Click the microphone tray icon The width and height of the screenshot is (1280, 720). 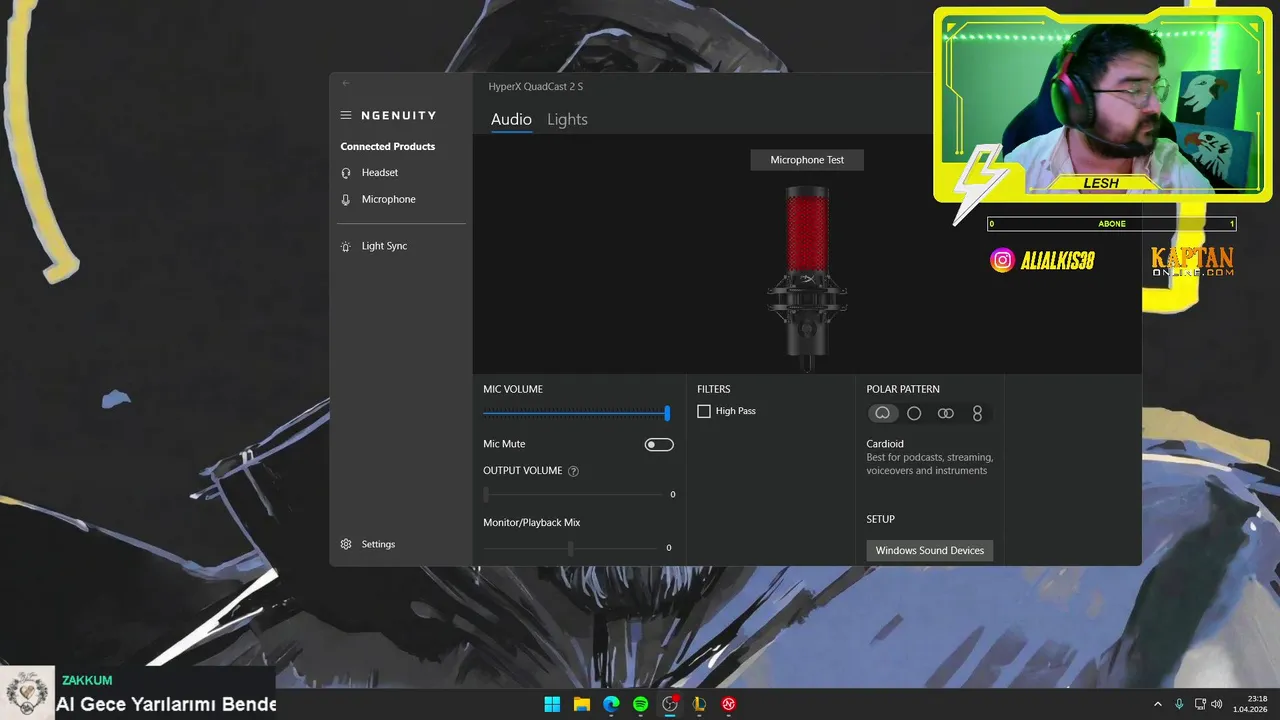pos(1180,704)
